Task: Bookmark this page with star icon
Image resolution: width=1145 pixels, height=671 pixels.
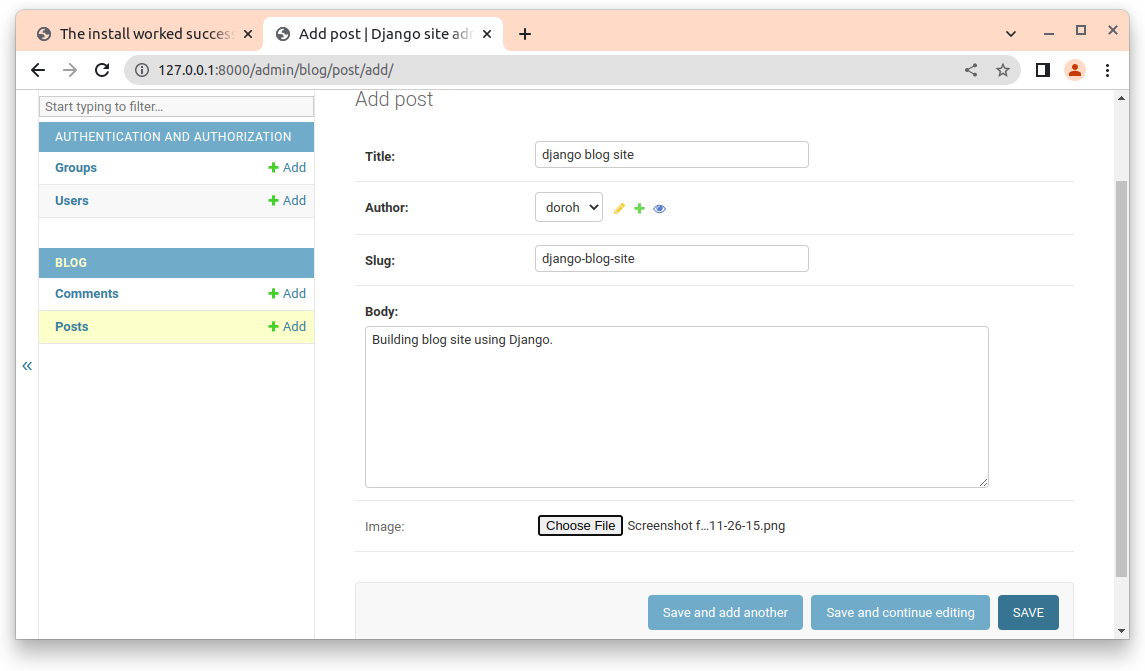Action: pos(1002,70)
